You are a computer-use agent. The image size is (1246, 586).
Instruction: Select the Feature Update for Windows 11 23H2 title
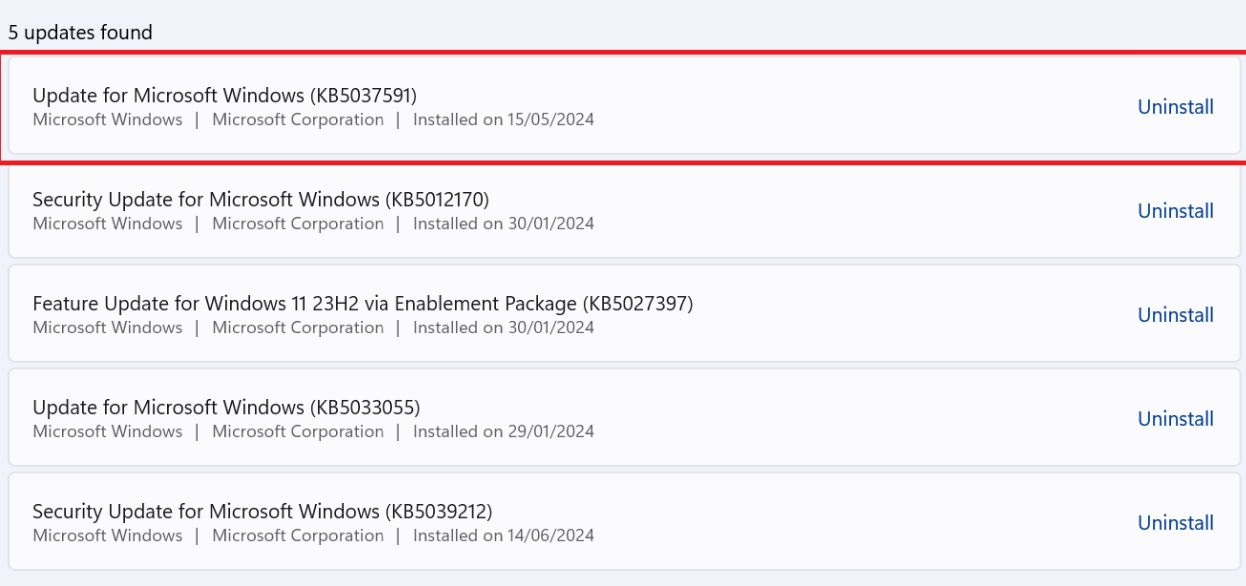click(x=362, y=303)
